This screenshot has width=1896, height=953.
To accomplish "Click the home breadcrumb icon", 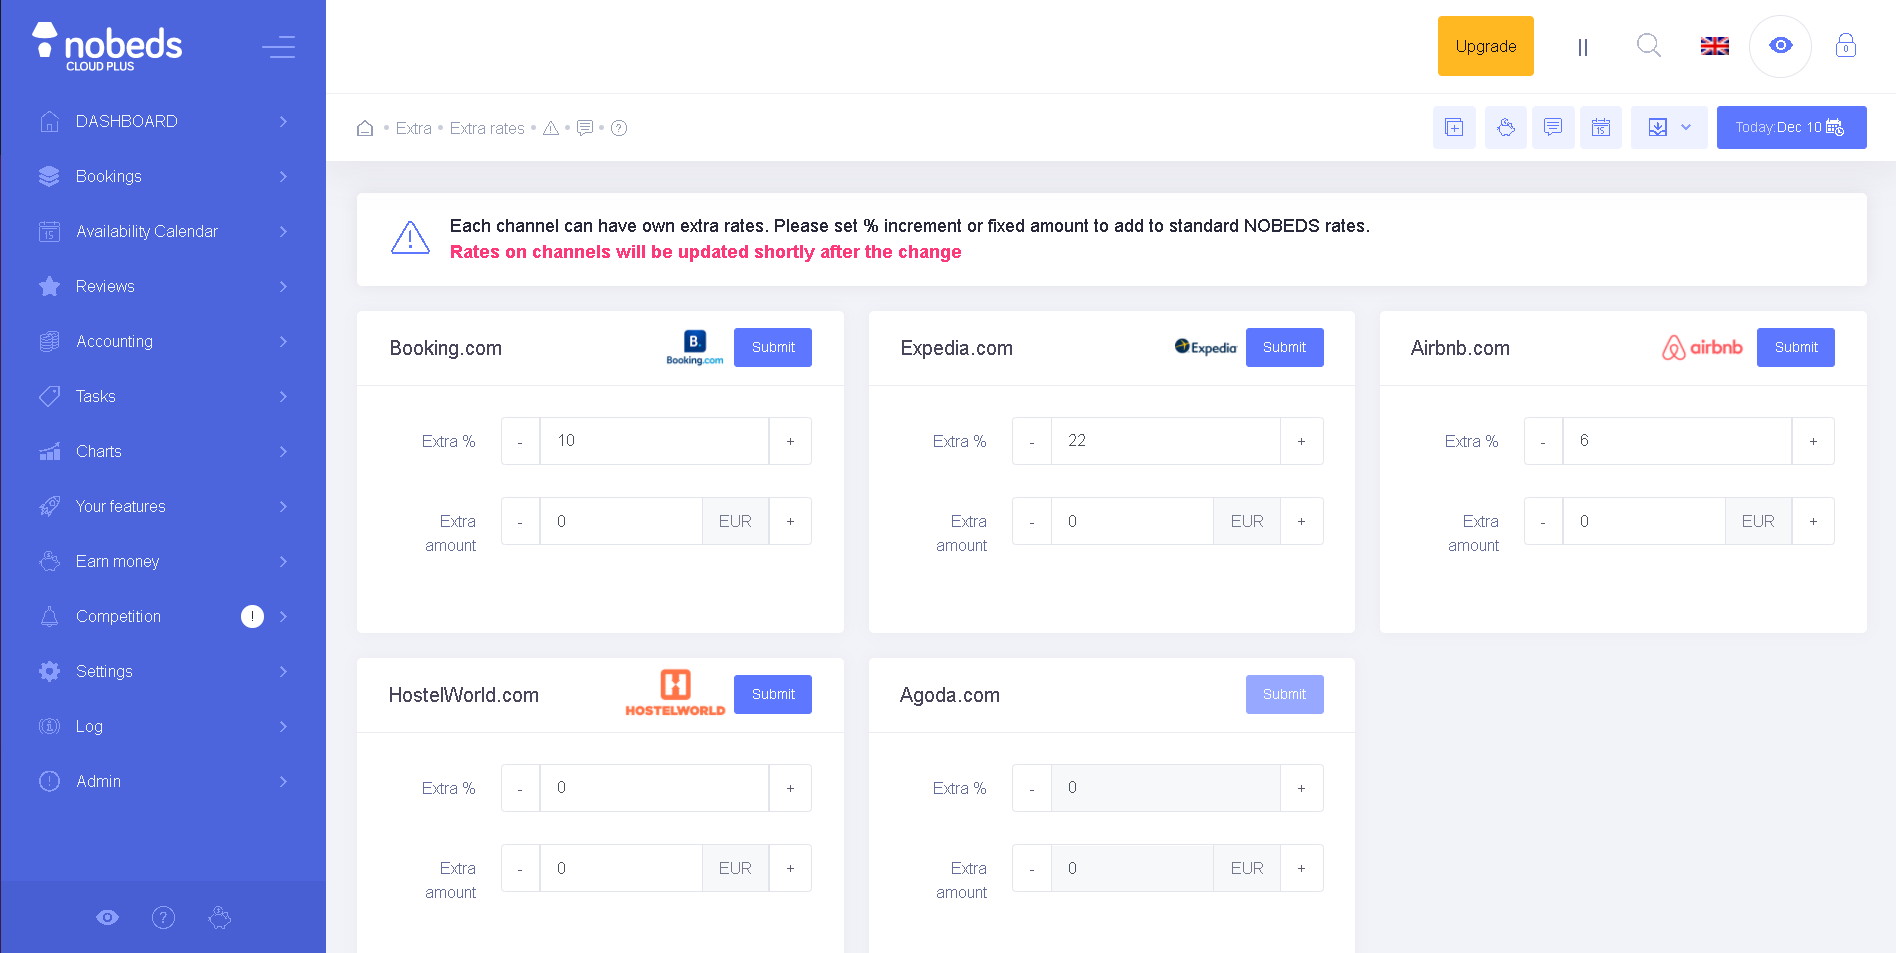I will [x=365, y=128].
